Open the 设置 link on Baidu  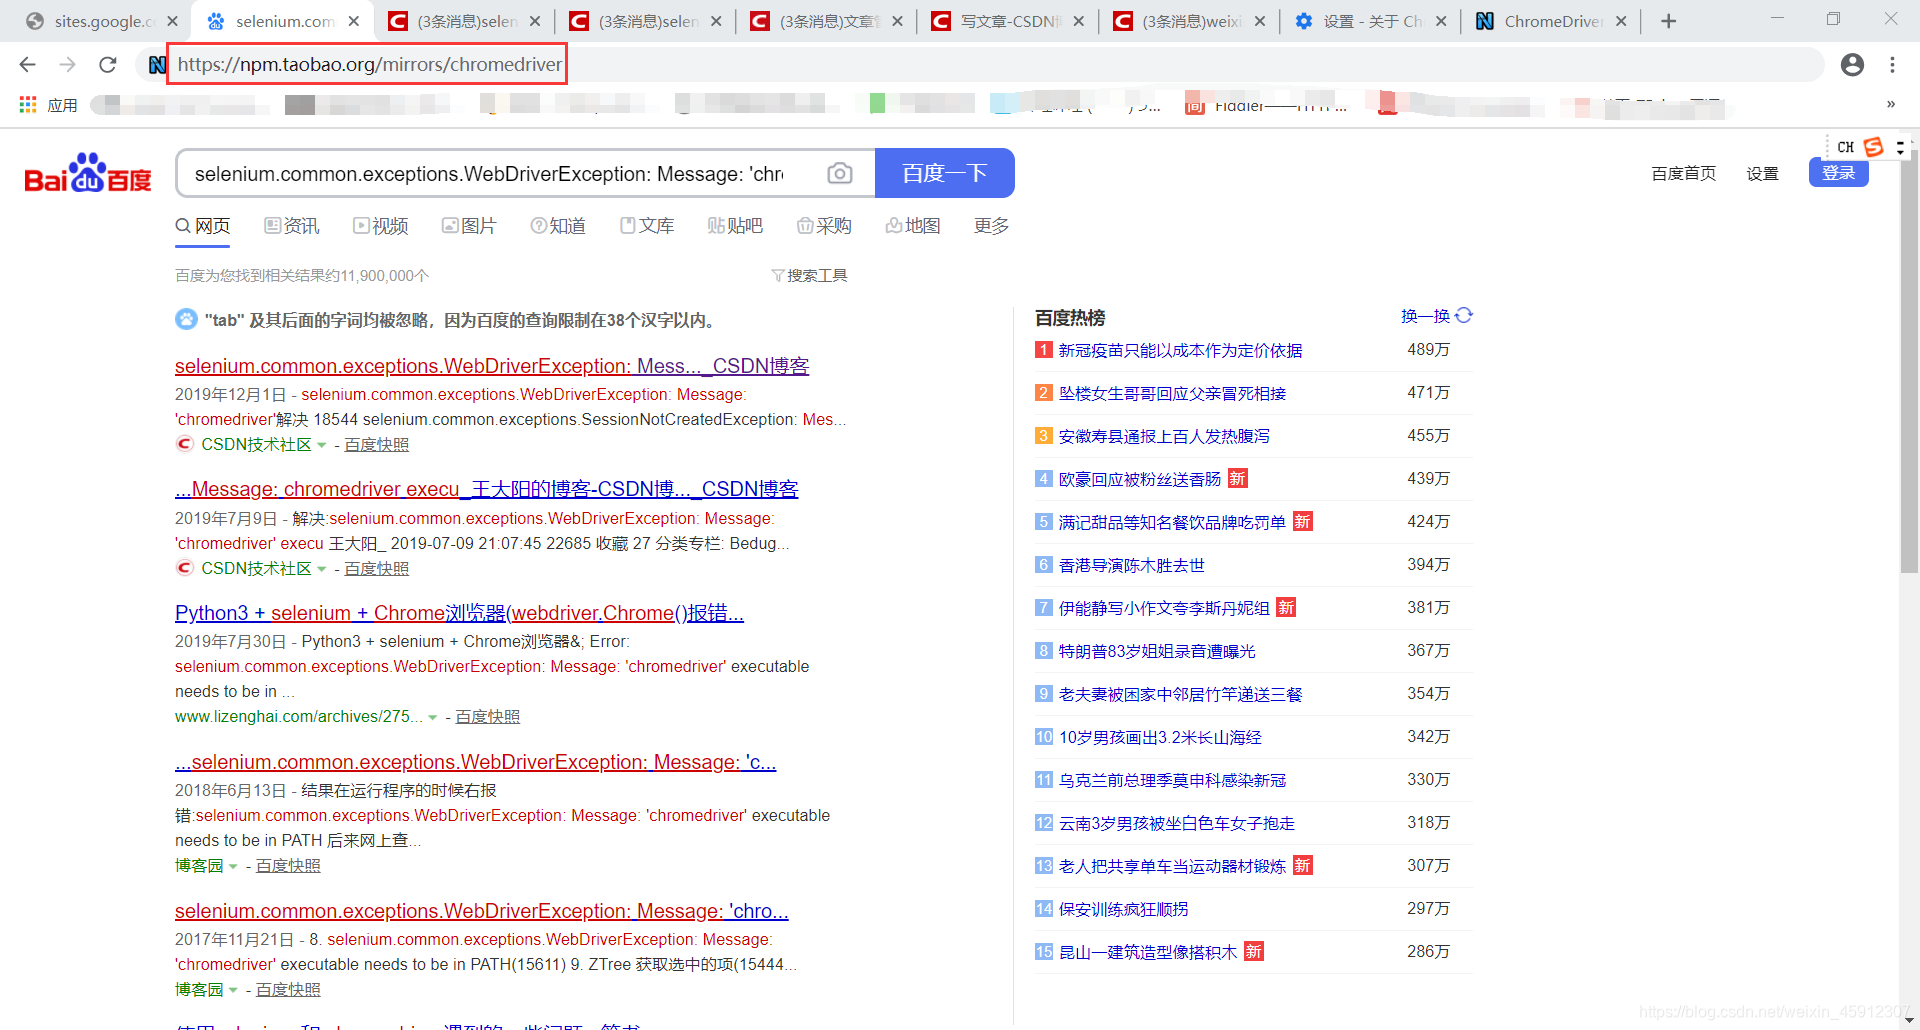[1762, 174]
